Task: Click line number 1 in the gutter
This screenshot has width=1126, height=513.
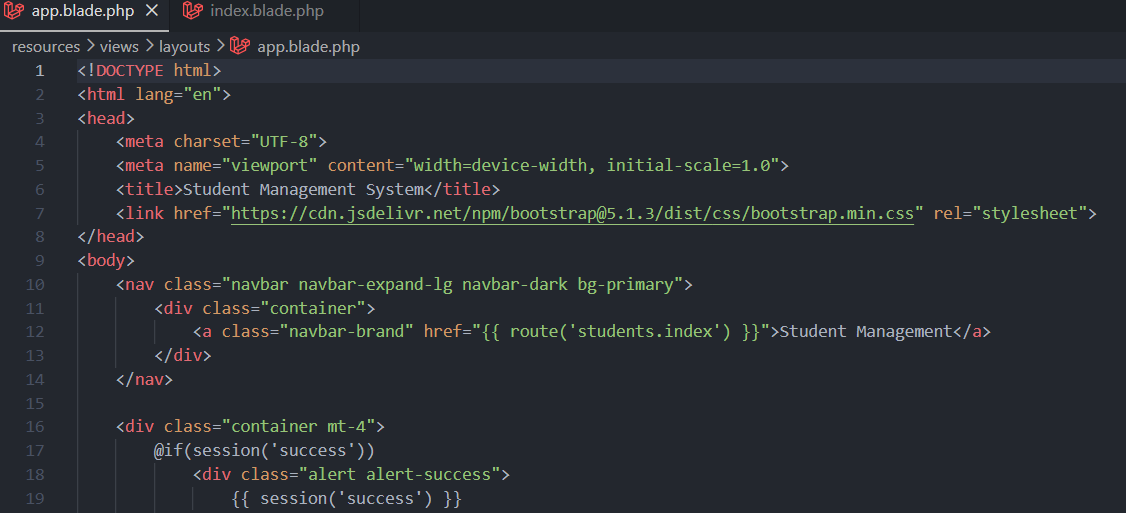Action: 39,71
